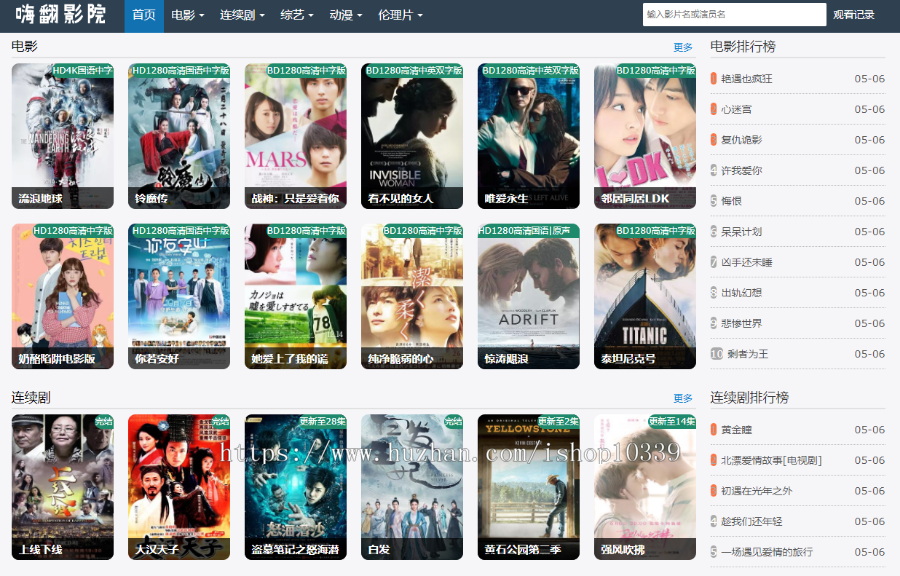Go to the 首页 tab
Image resolution: width=900 pixels, height=576 pixels.
point(144,15)
